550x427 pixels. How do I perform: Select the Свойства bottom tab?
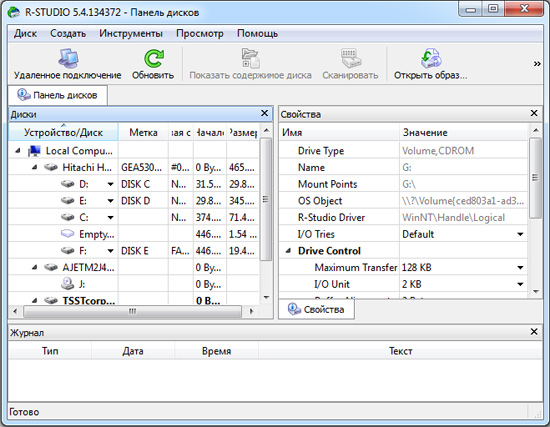tap(316, 309)
